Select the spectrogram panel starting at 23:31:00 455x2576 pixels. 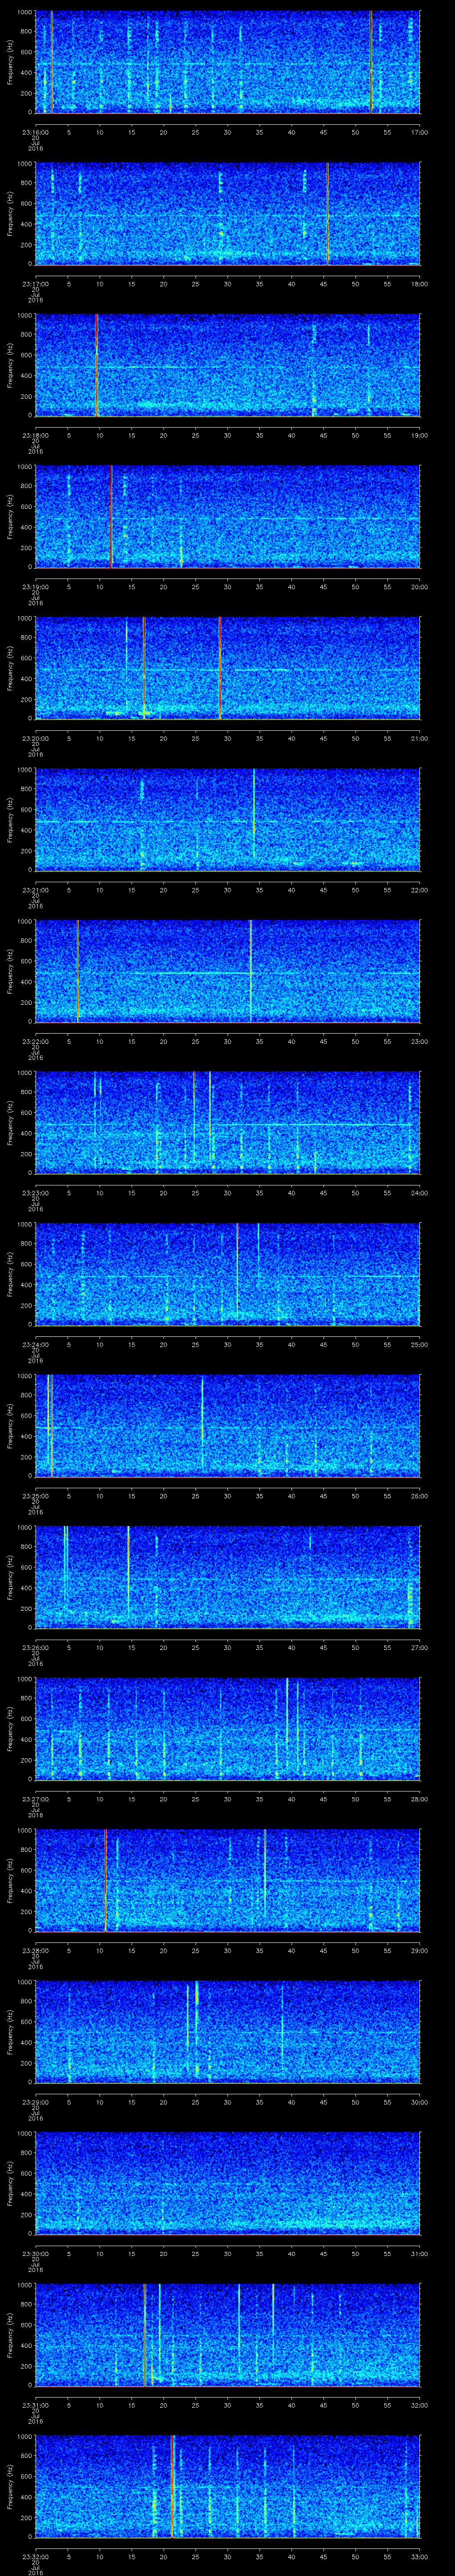[228, 2335]
